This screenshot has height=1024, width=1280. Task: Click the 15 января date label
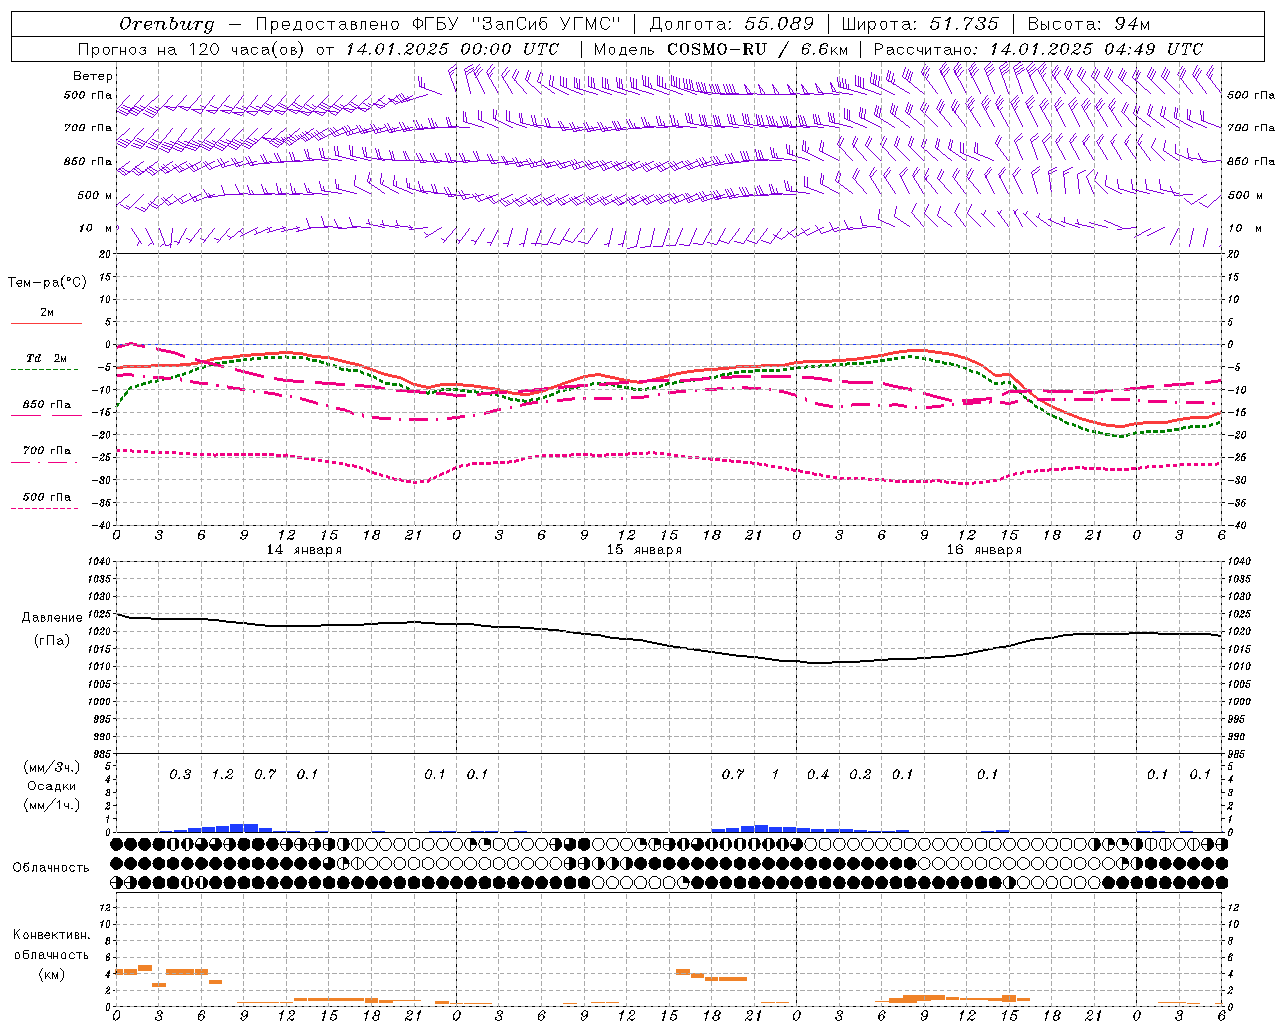644,550
